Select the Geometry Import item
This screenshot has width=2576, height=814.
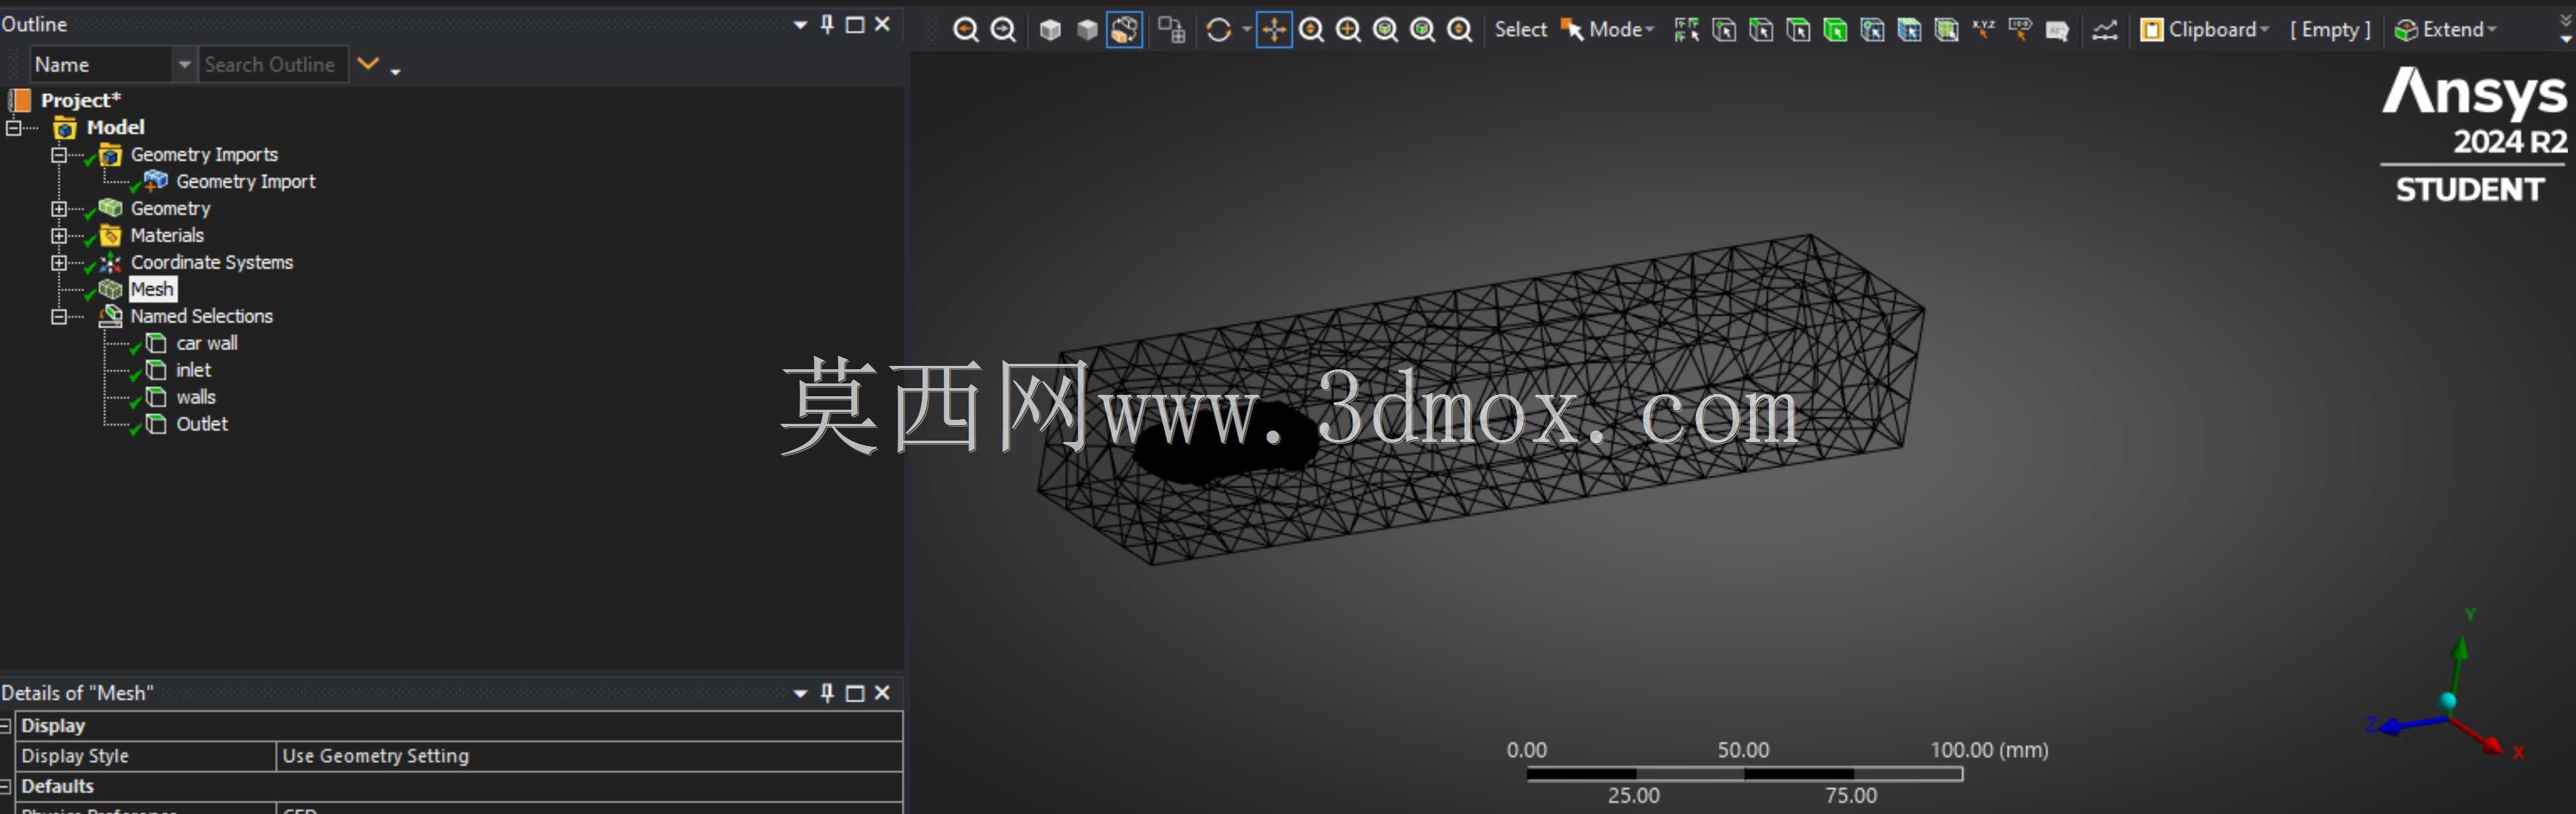tap(245, 181)
